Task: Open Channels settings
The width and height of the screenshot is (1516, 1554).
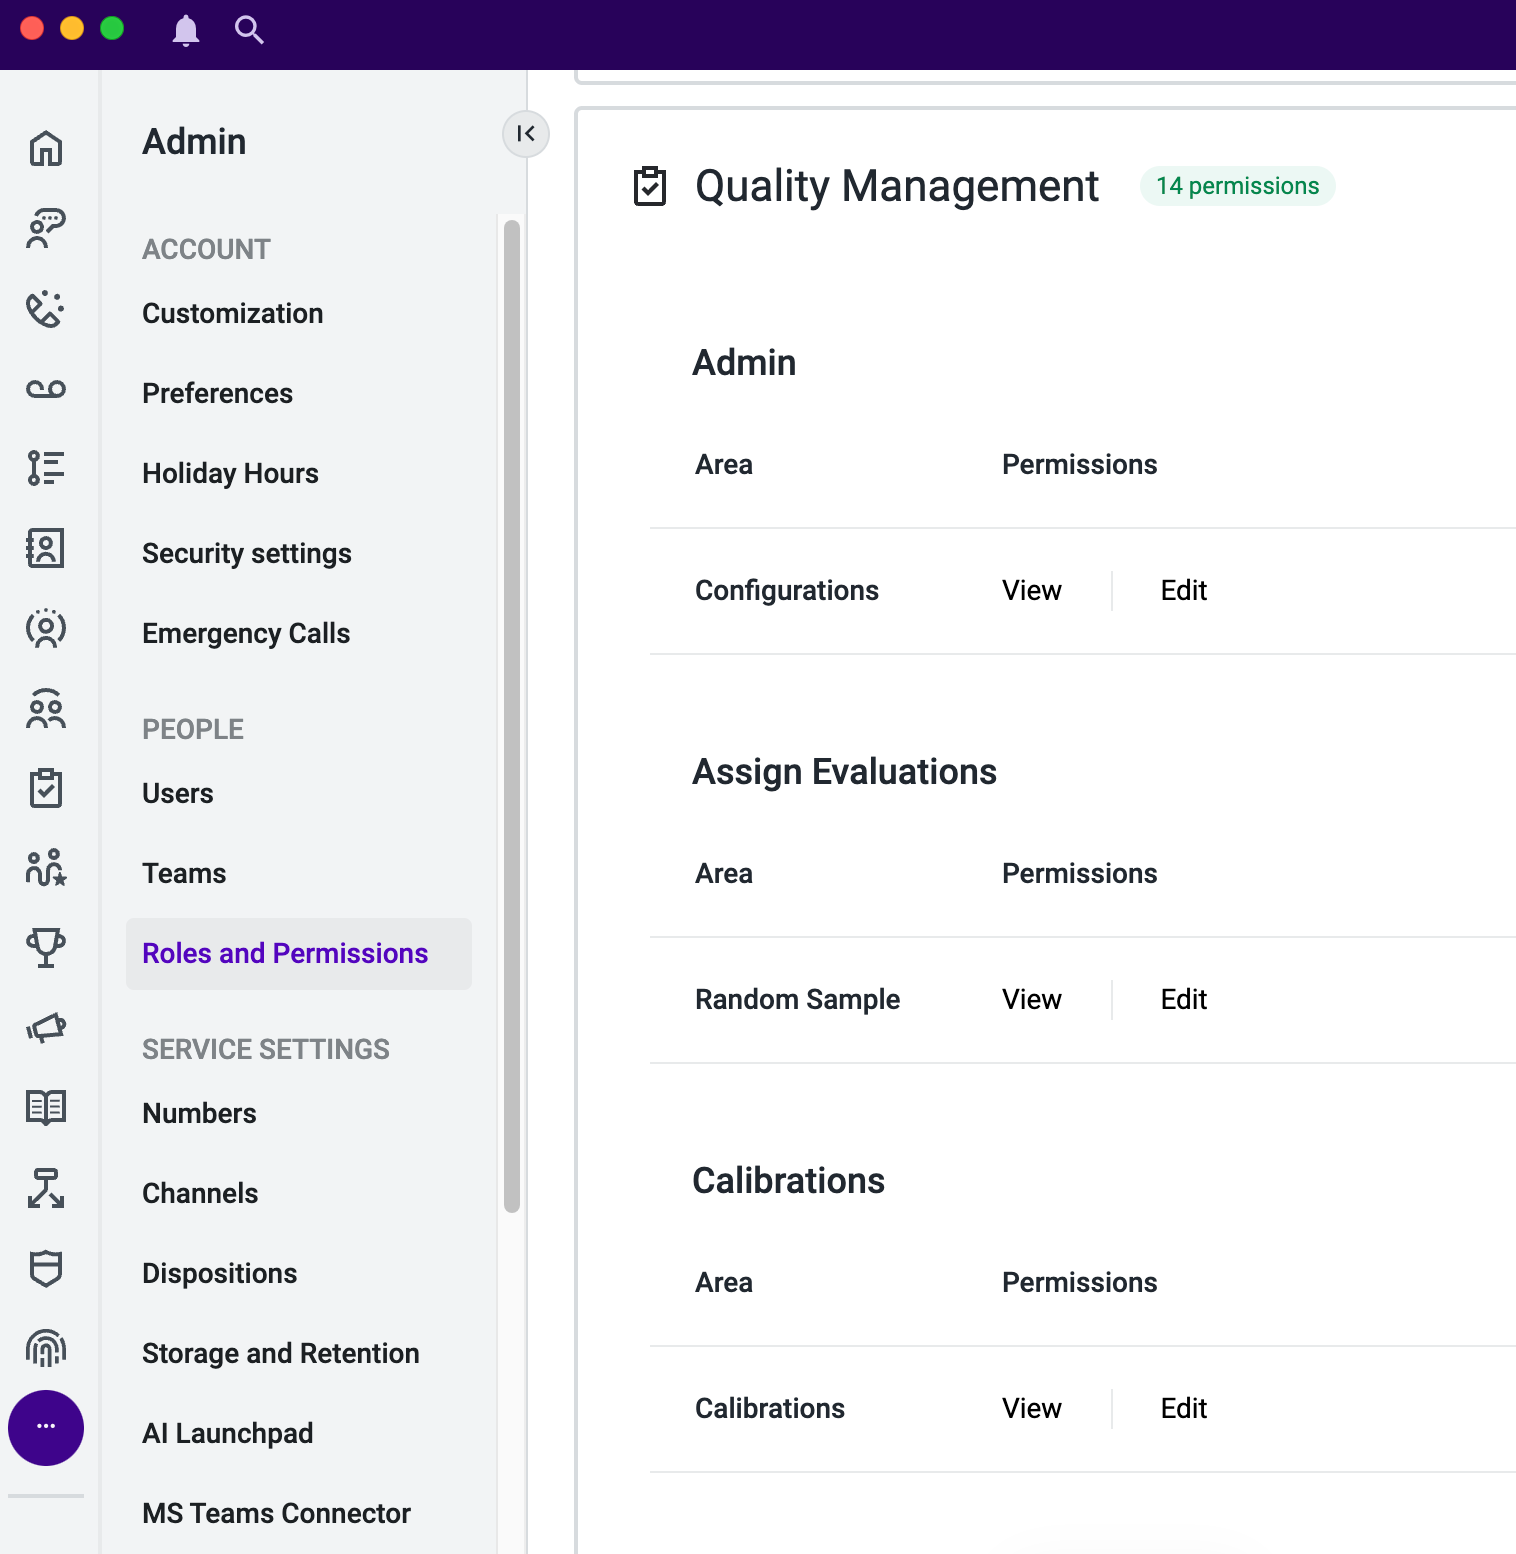Action: coord(200,1193)
